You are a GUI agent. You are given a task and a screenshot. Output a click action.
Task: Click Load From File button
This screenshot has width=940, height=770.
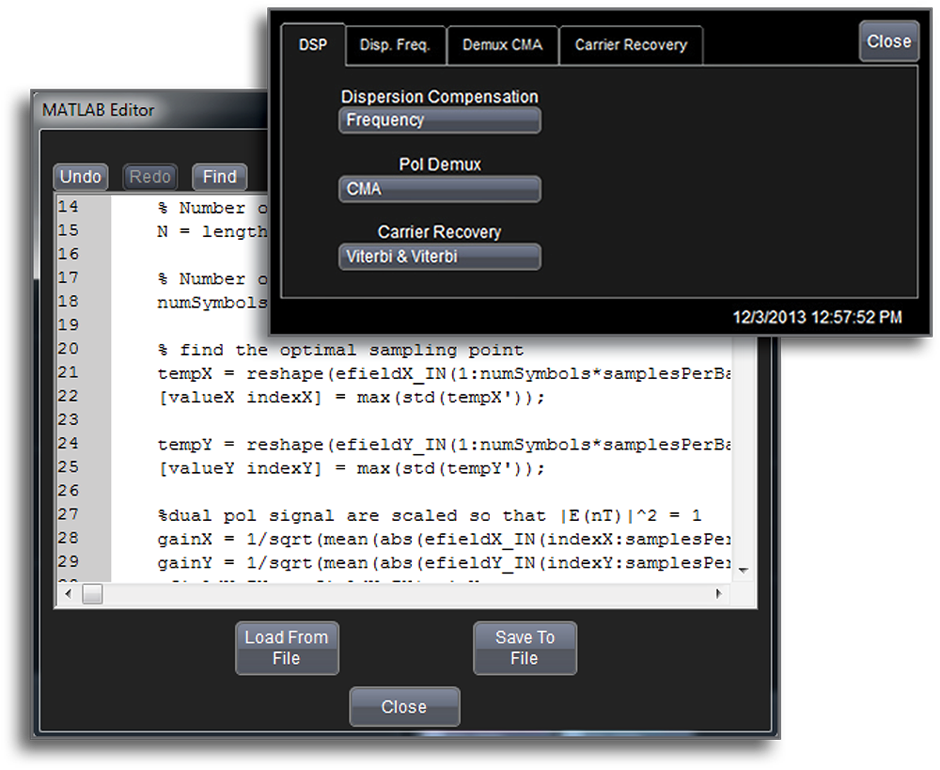(286, 648)
